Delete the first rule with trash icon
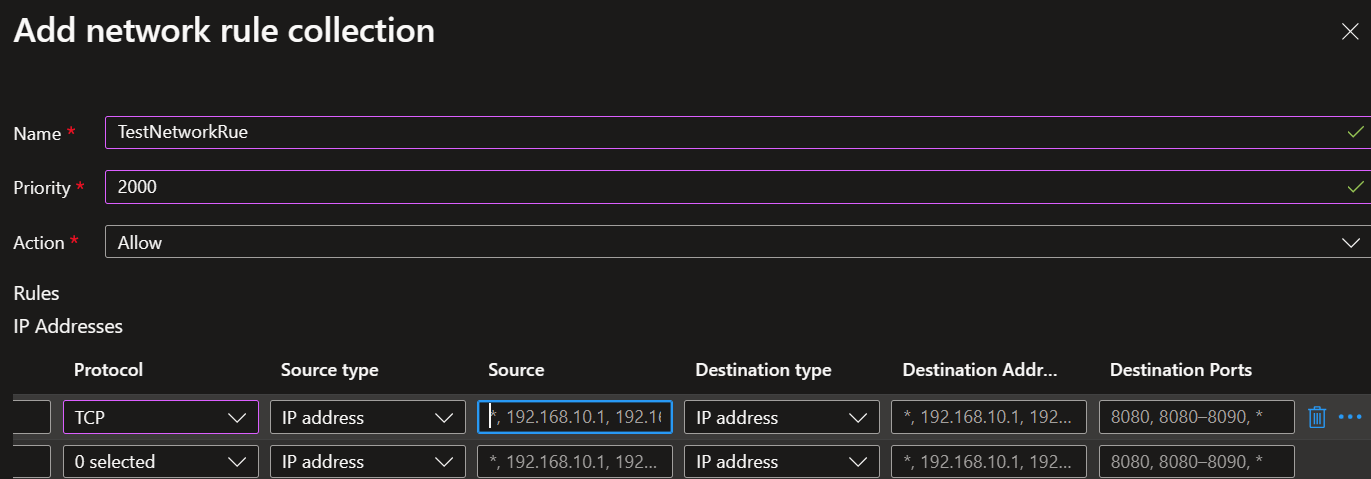 [1317, 417]
